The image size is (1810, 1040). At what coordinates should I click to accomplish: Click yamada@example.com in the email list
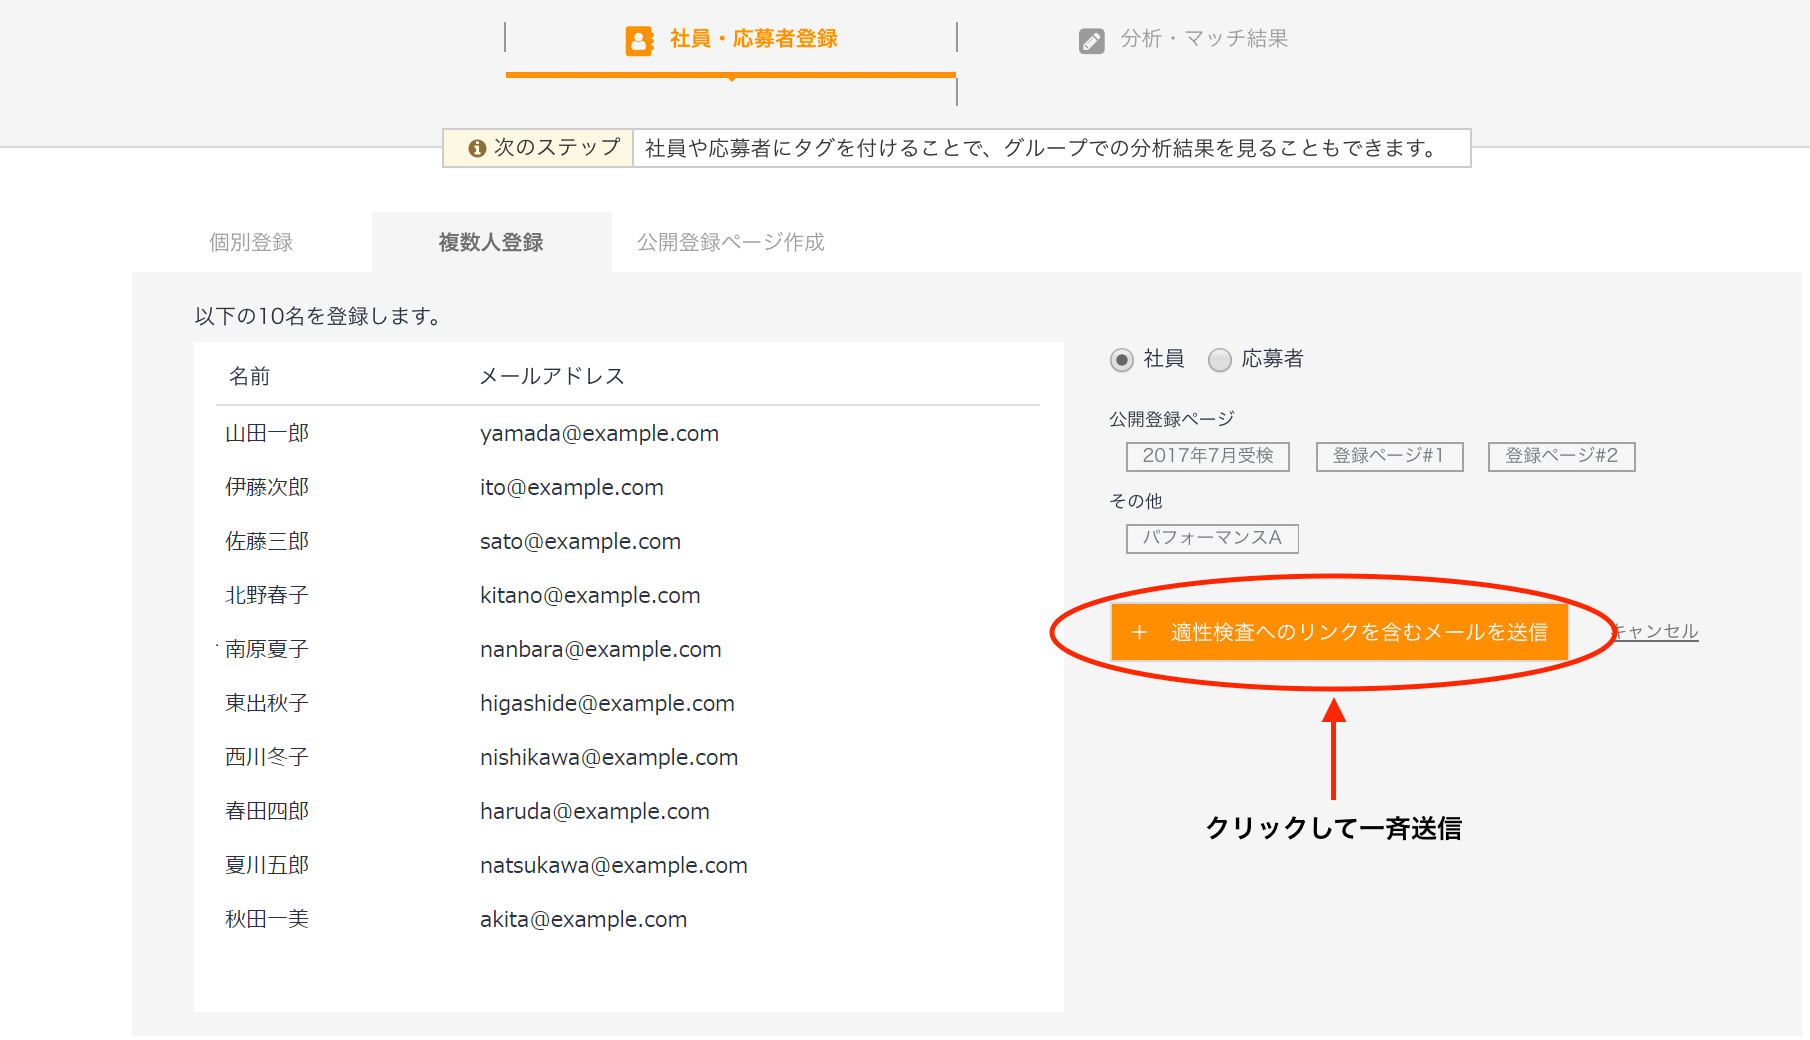pyautogui.click(x=598, y=433)
